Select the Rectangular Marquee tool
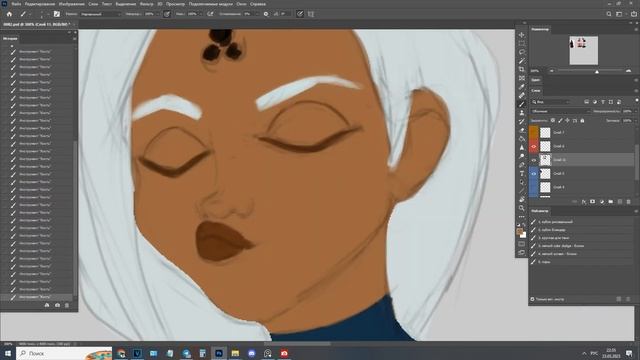 pos(522,43)
